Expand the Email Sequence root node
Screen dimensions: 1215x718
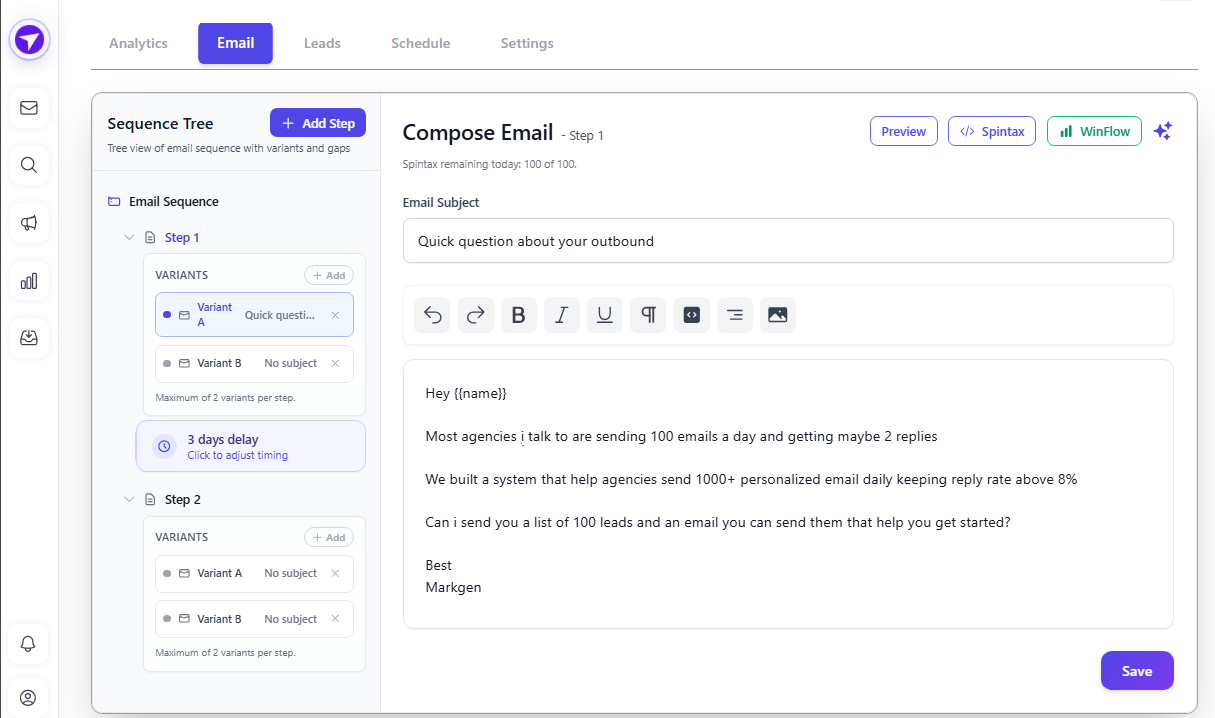tap(113, 201)
